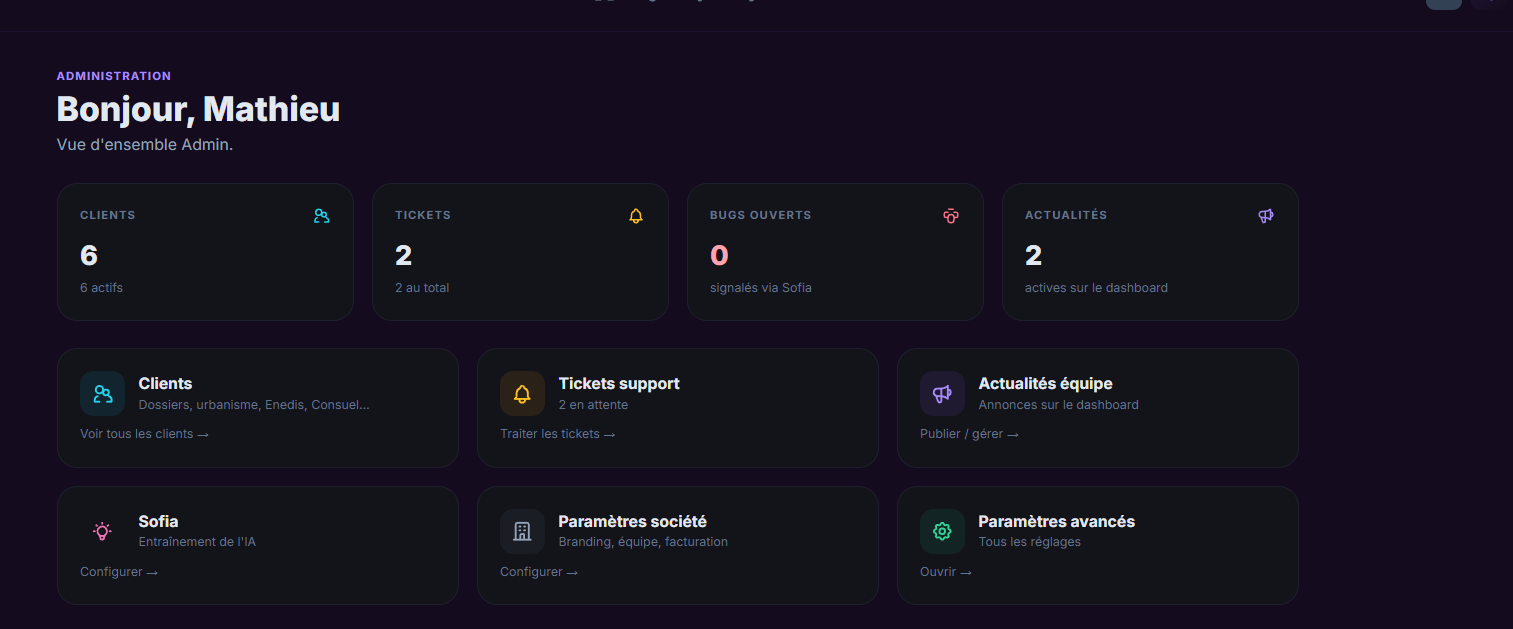Click the purple megaphone Actualités équipe icon
The image size is (1513, 629).
tap(942, 394)
